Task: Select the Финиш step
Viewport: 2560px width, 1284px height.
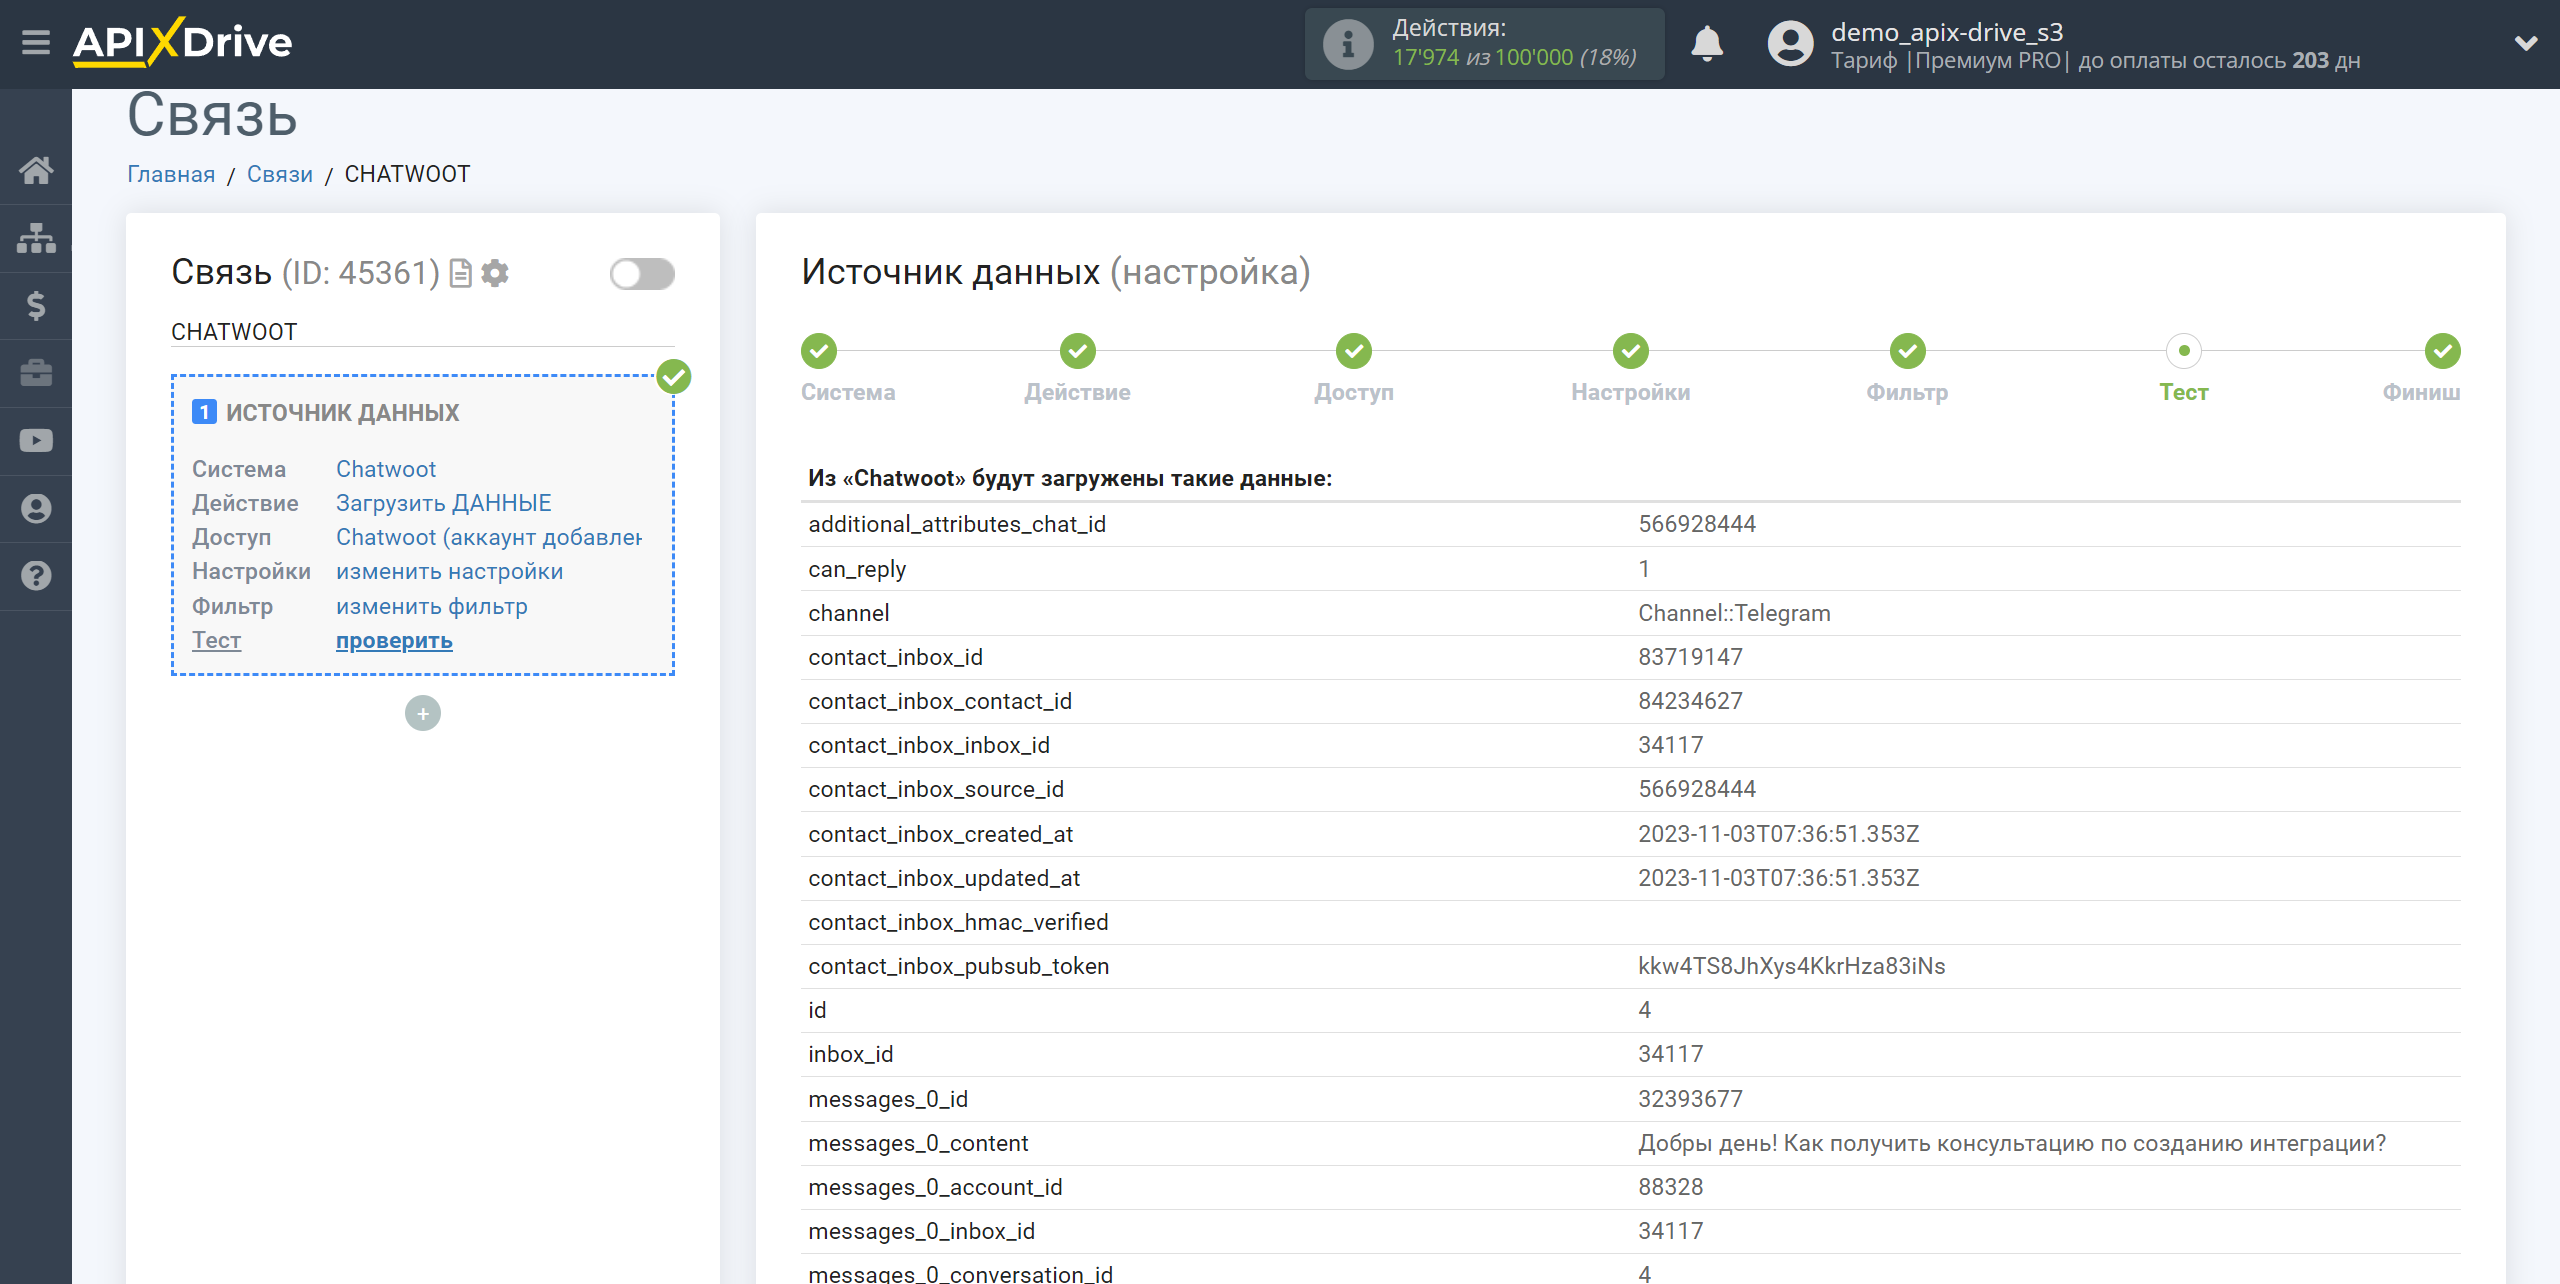Action: pyautogui.click(x=2422, y=368)
